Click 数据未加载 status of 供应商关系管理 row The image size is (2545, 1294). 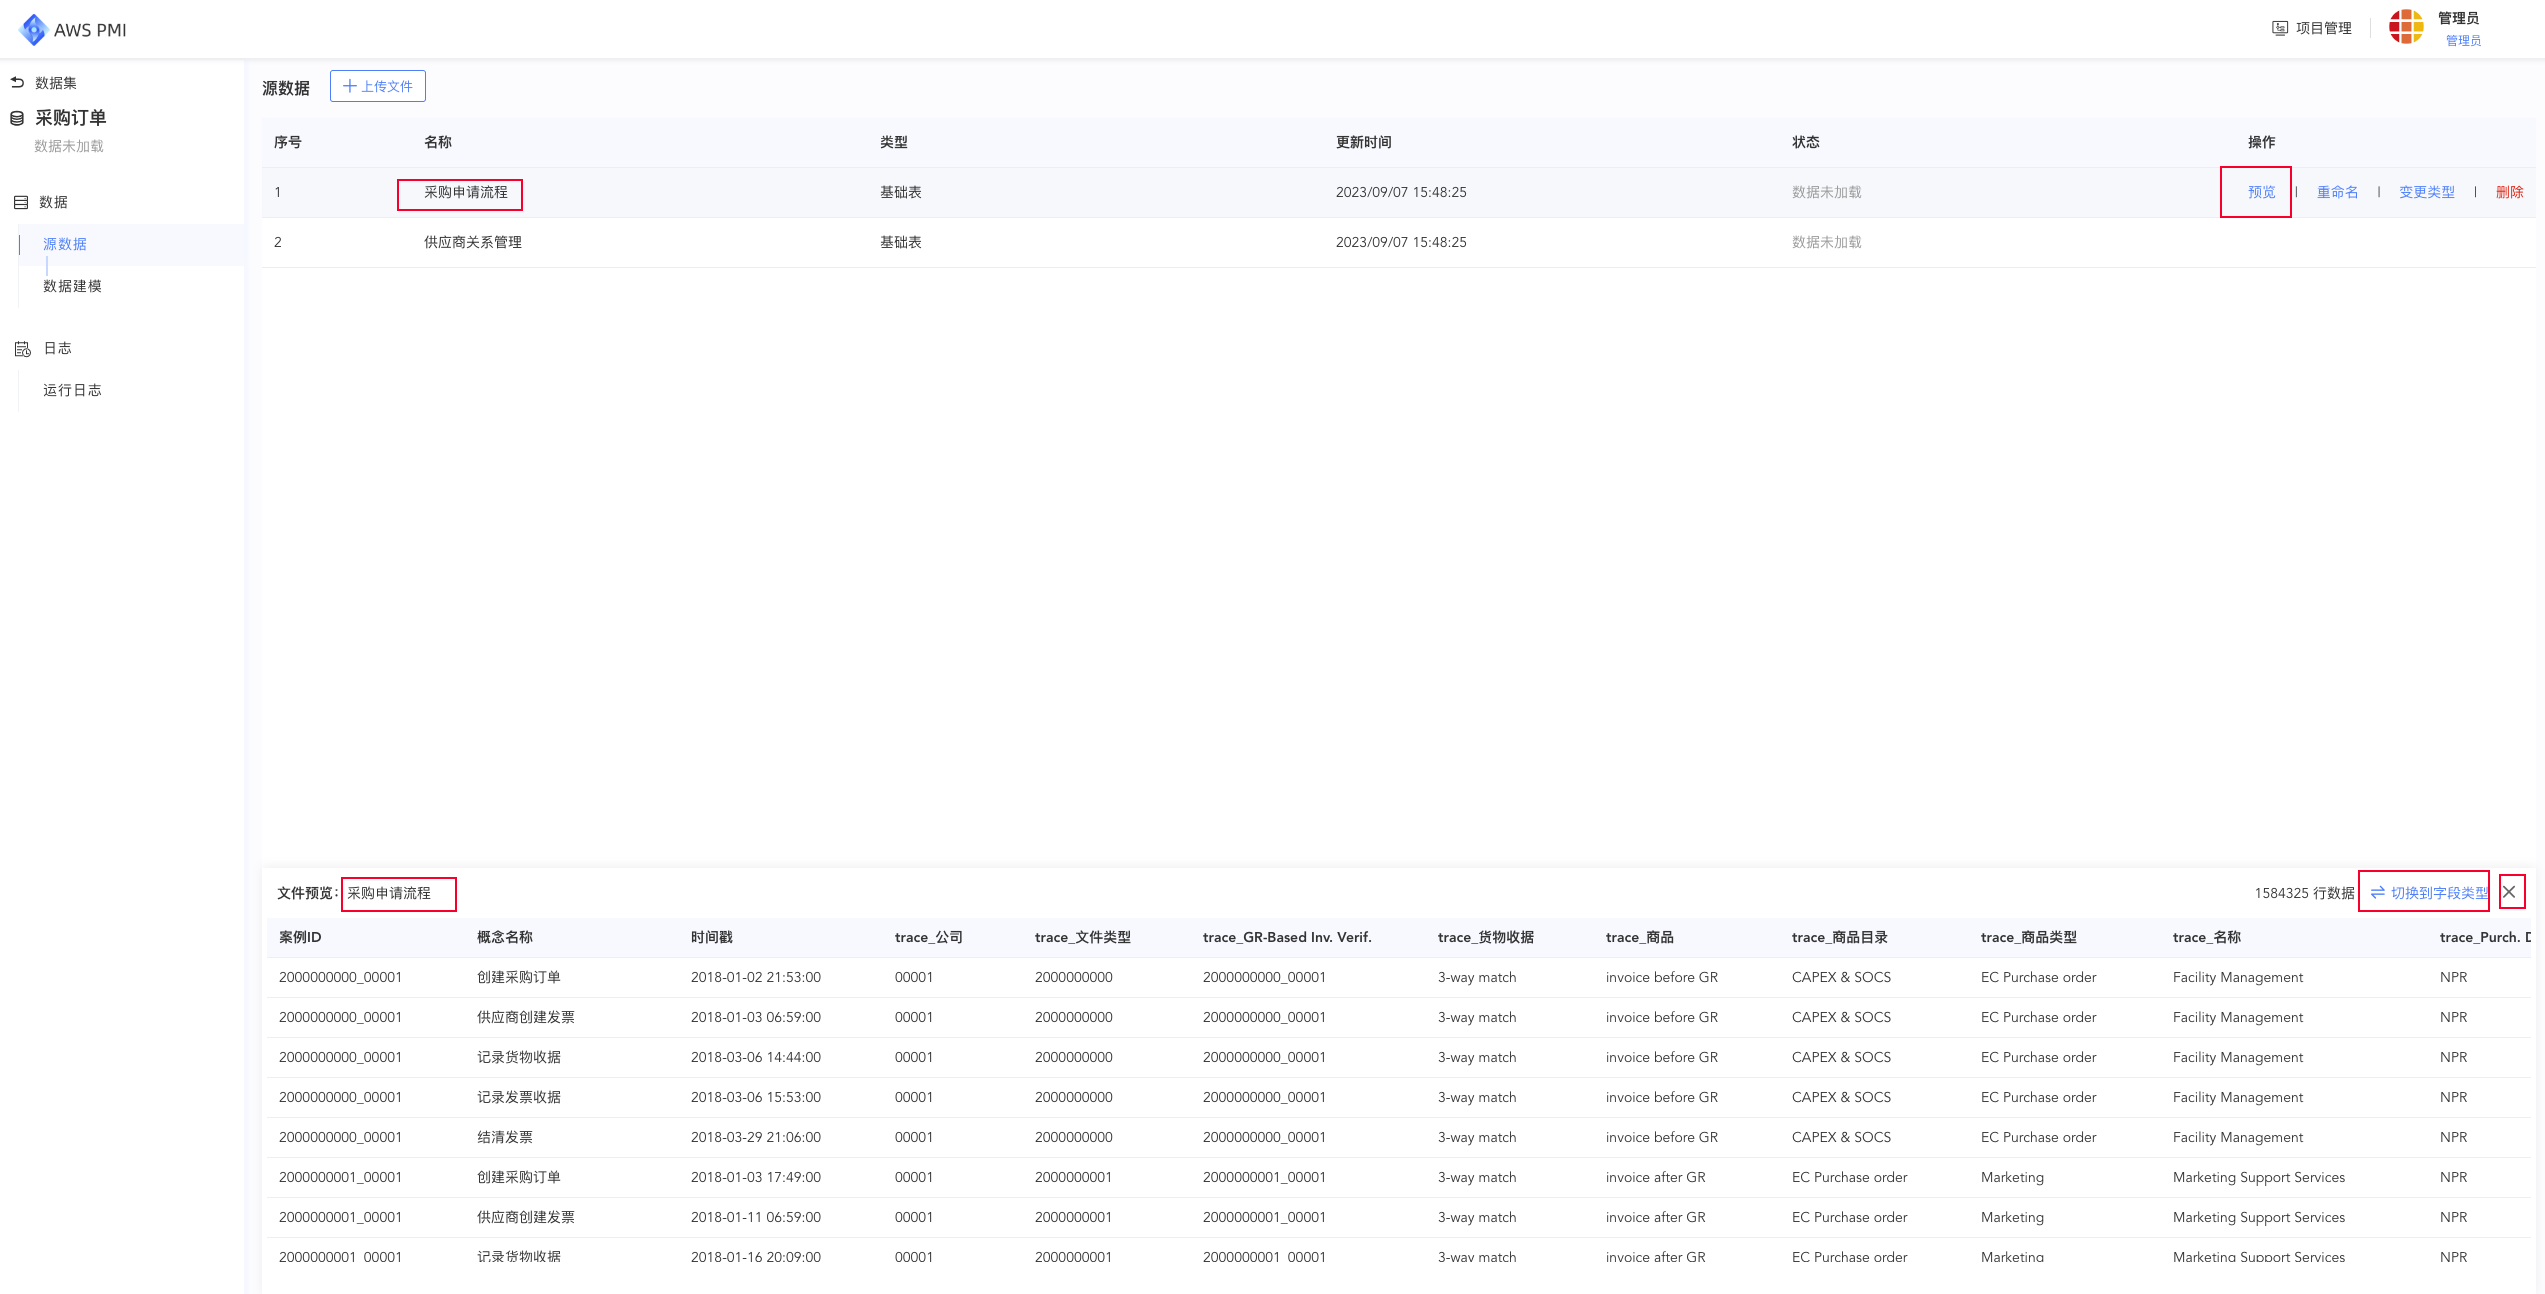(1827, 242)
